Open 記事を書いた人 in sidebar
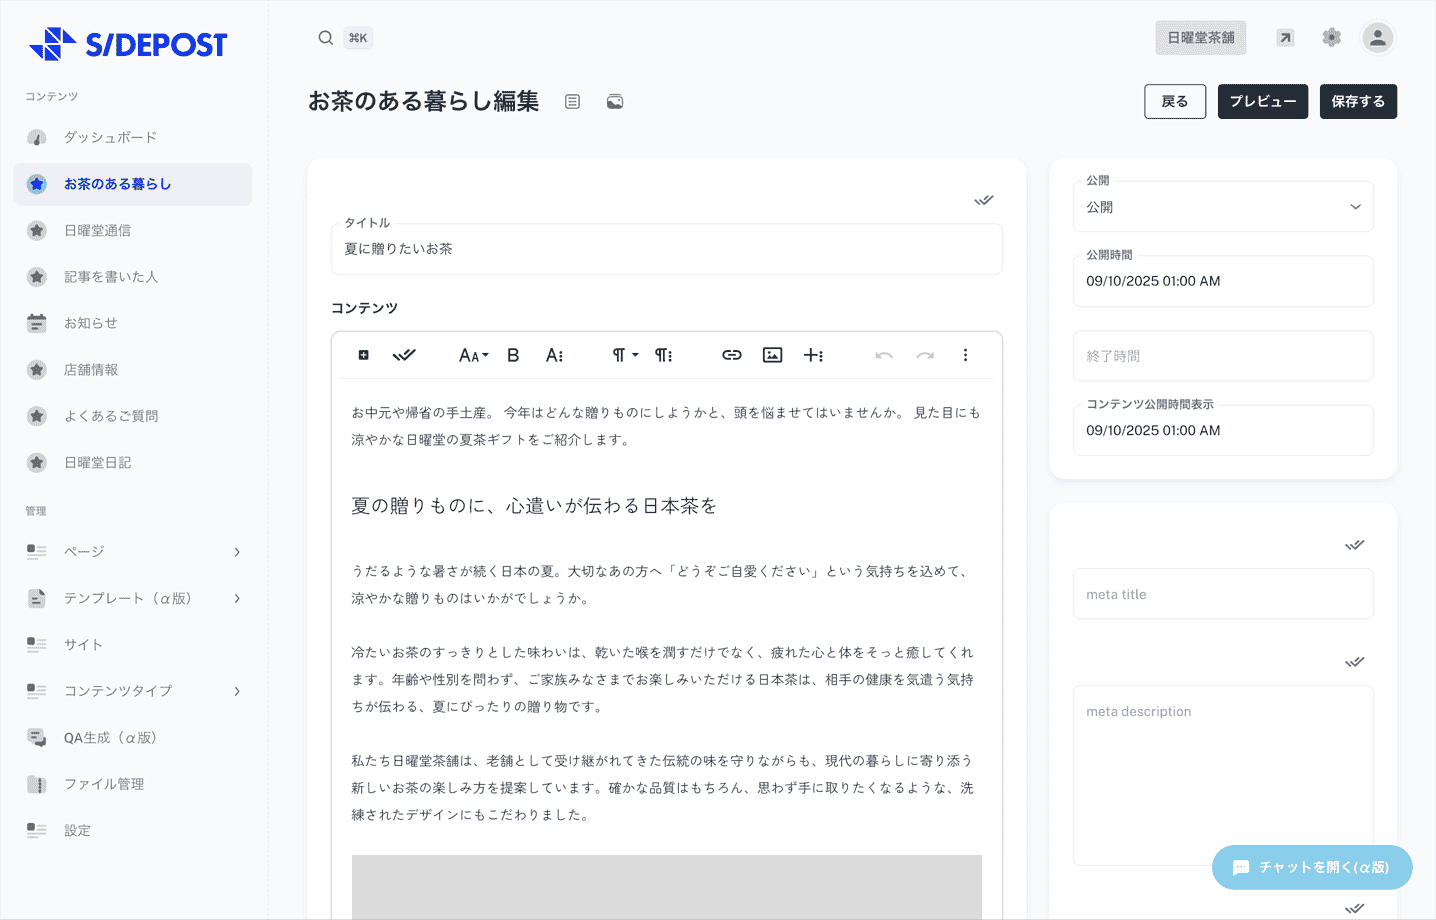Image resolution: width=1436 pixels, height=920 pixels. click(133, 277)
